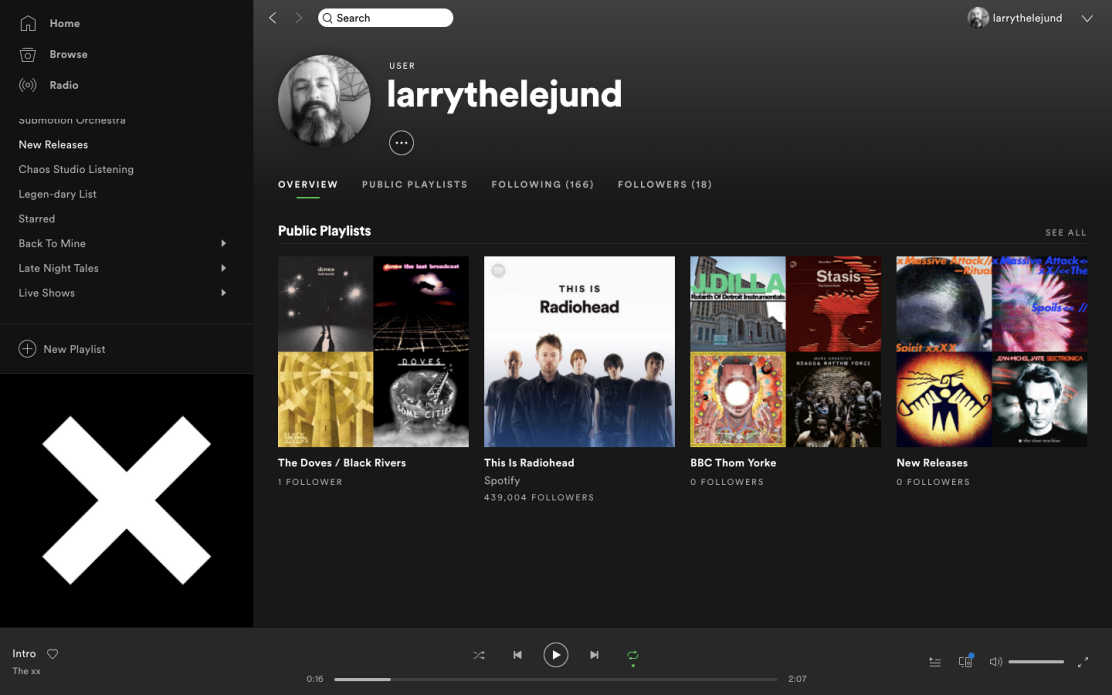This screenshot has height=695, width=1112.
Task: Open the Chaos Studio Listening playlist
Action: coord(76,169)
